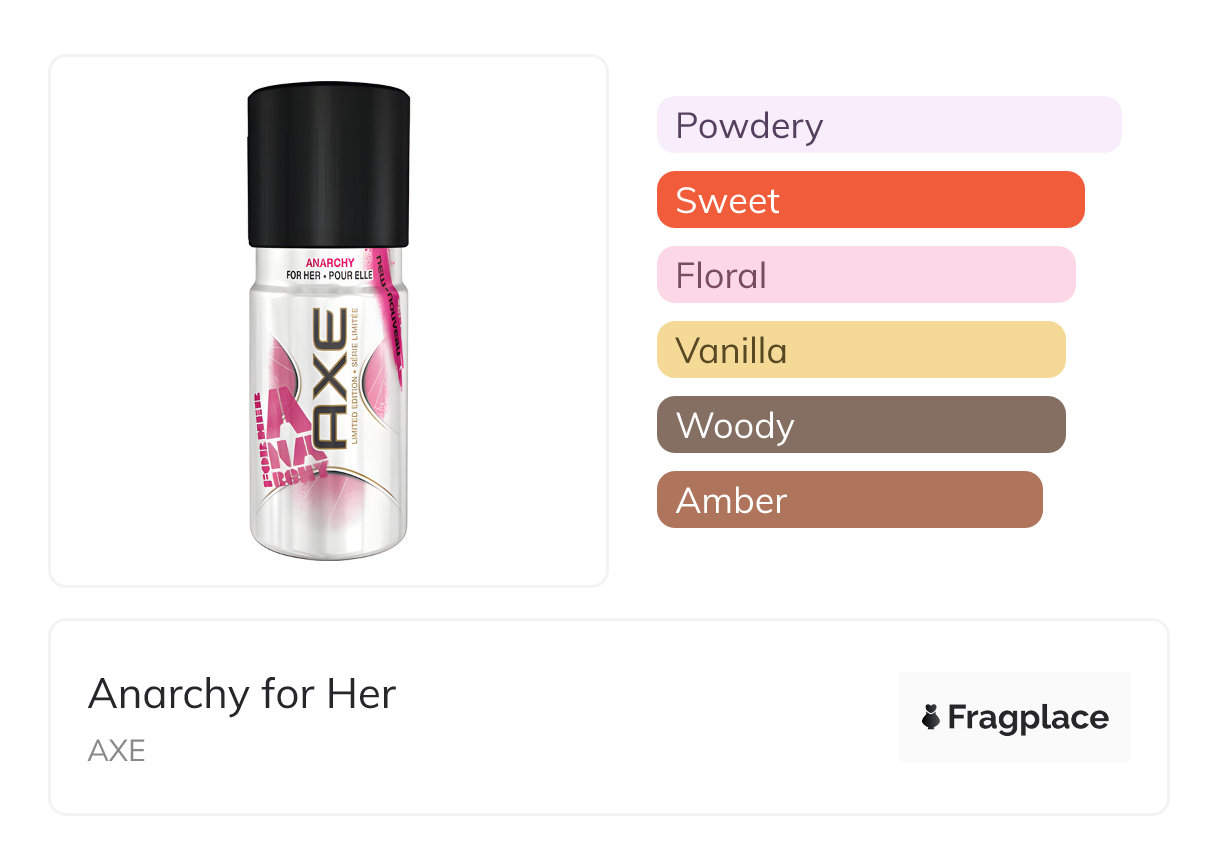Click the Fragplace perfume bottle logo icon
This screenshot has height=864, width=1218.
[x=931, y=717]
